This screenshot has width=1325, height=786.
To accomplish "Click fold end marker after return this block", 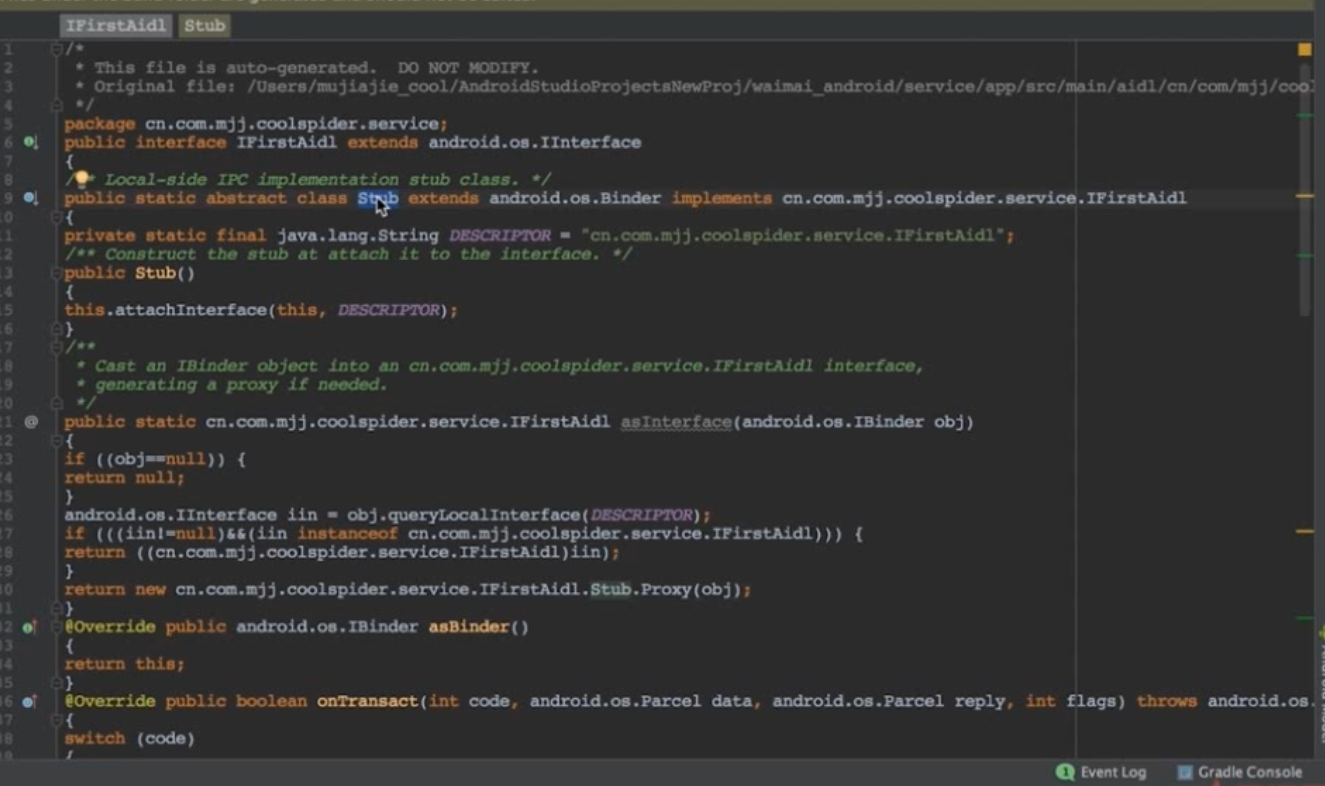I will tap(57, 683).
